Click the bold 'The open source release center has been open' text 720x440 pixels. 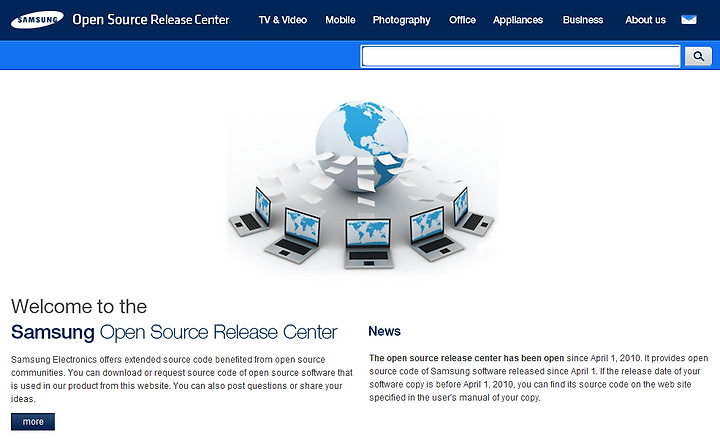(x=467, y=358)
